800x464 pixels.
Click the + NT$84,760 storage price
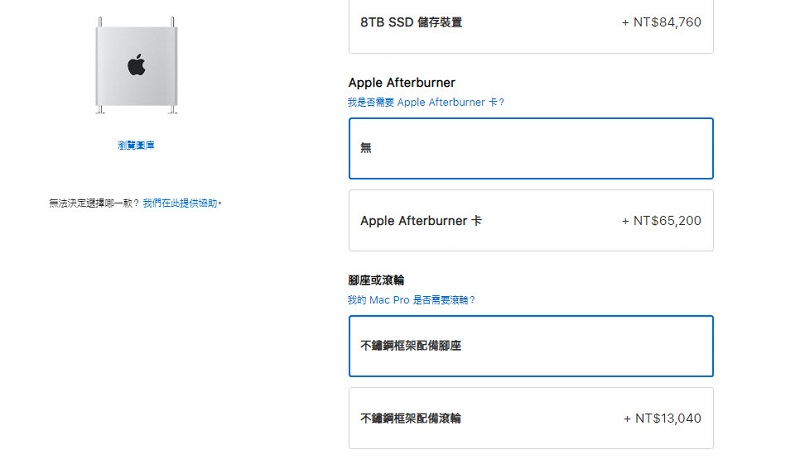[x=661, y=22]
